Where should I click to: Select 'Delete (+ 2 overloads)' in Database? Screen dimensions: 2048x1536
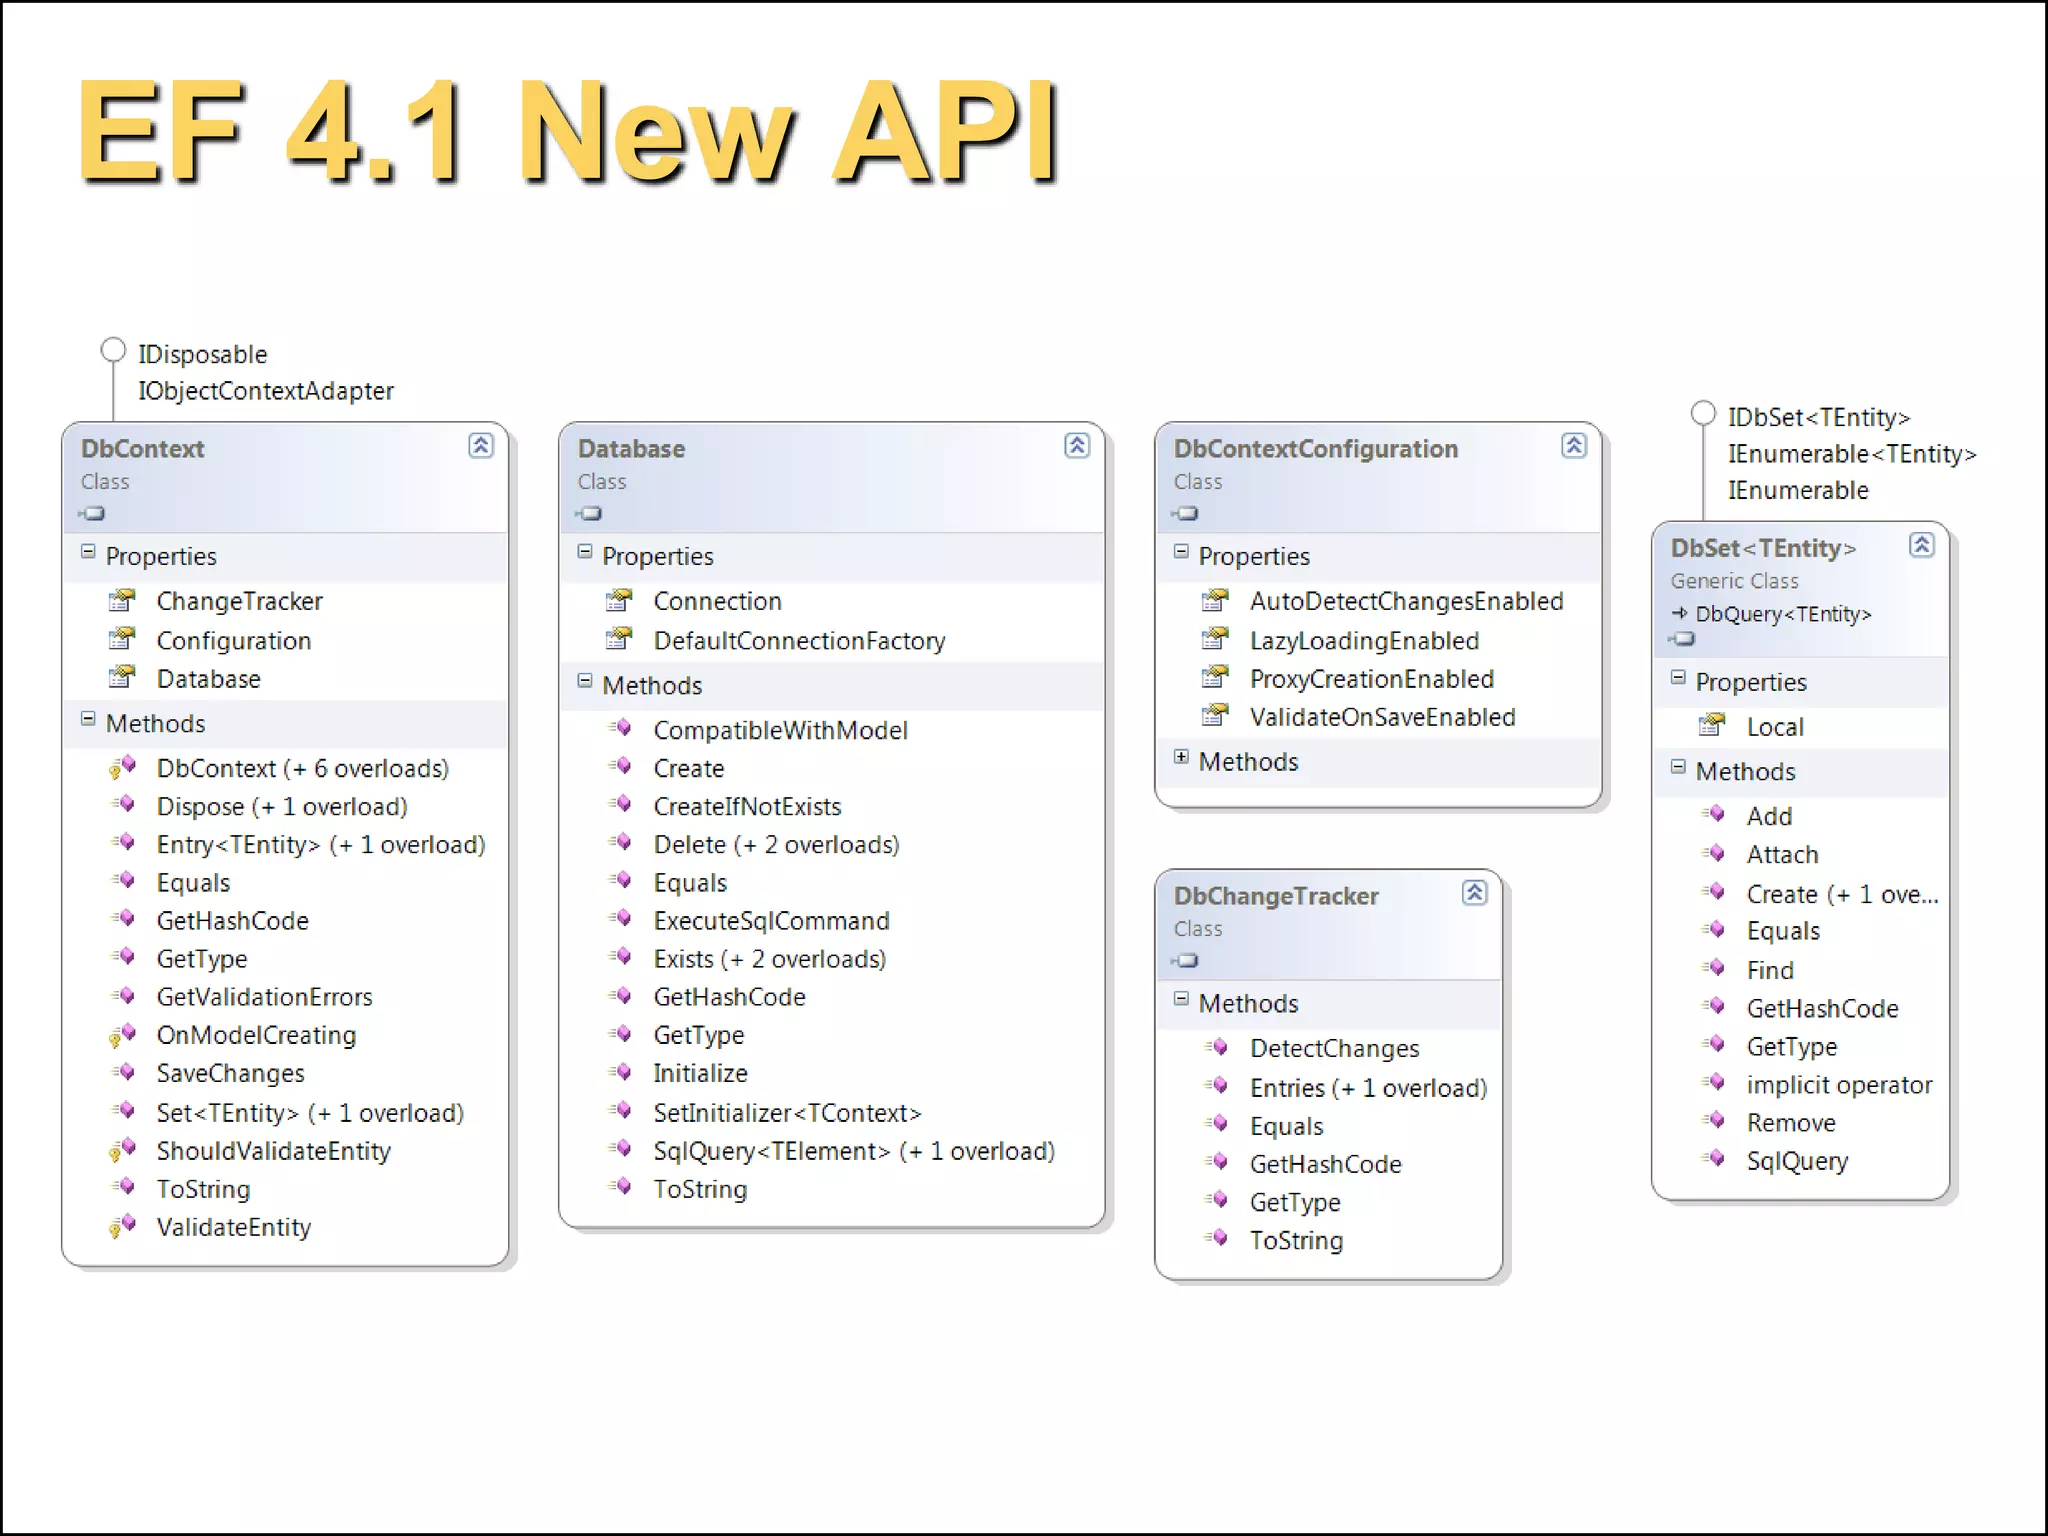click(776, 845)
